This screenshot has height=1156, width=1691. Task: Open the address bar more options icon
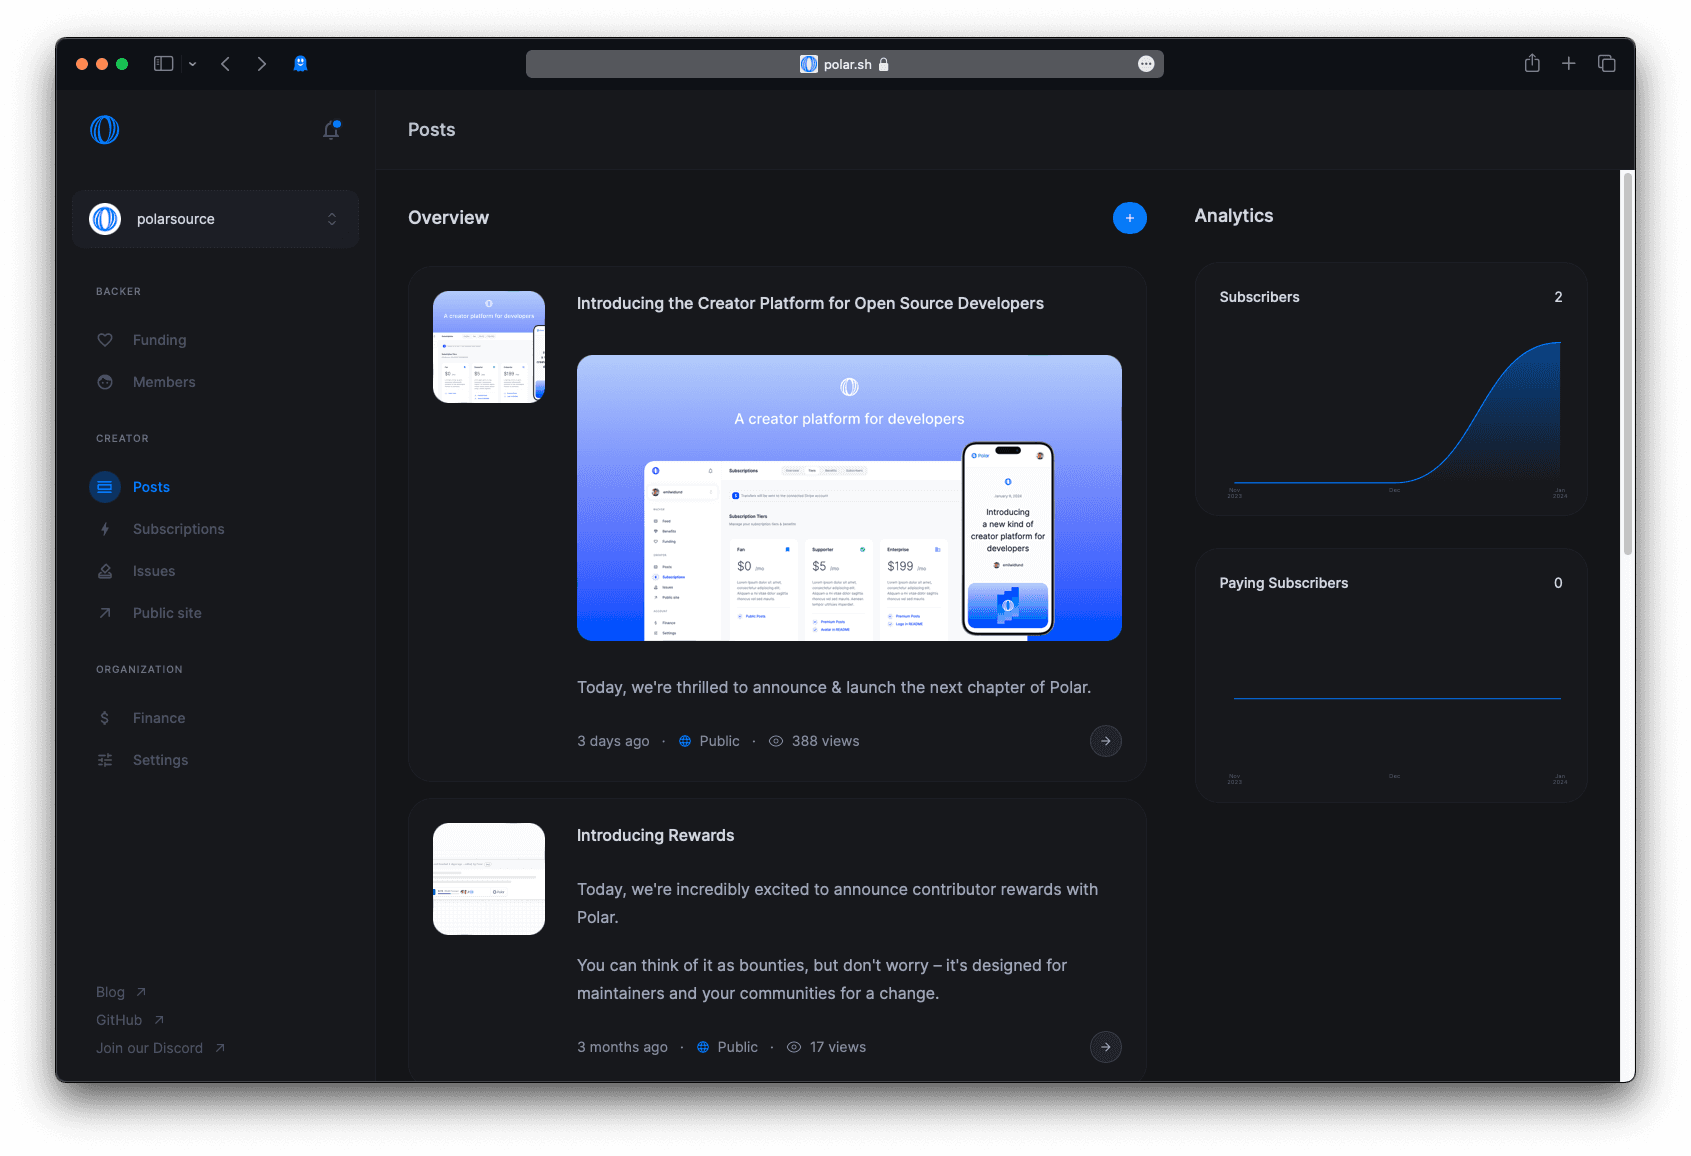[x=1146, y=64]
